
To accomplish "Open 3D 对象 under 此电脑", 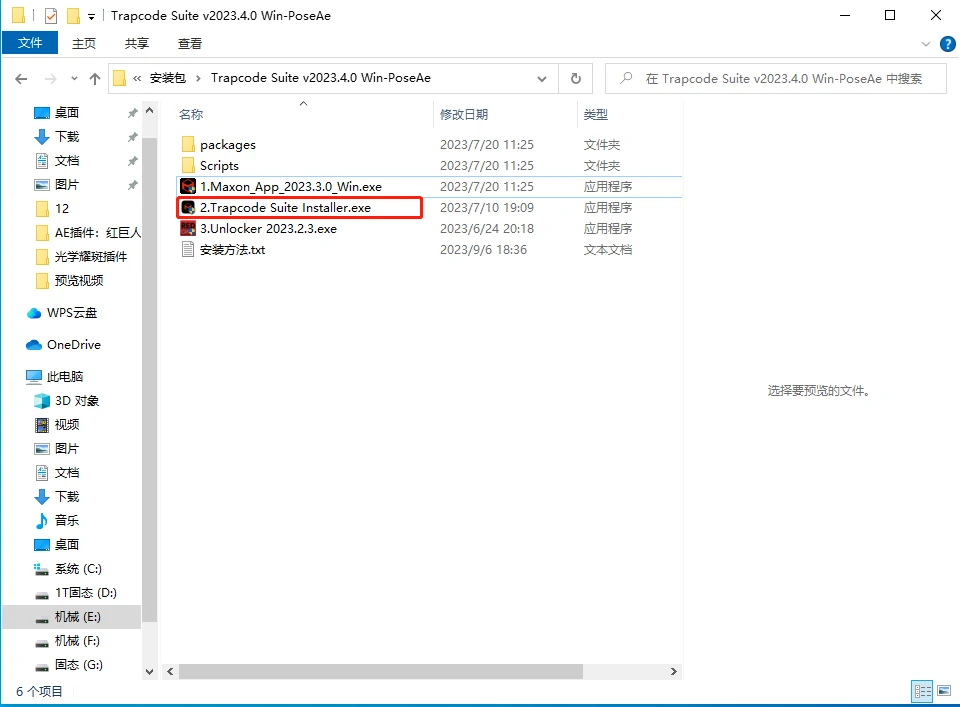I will pos(77,400).
